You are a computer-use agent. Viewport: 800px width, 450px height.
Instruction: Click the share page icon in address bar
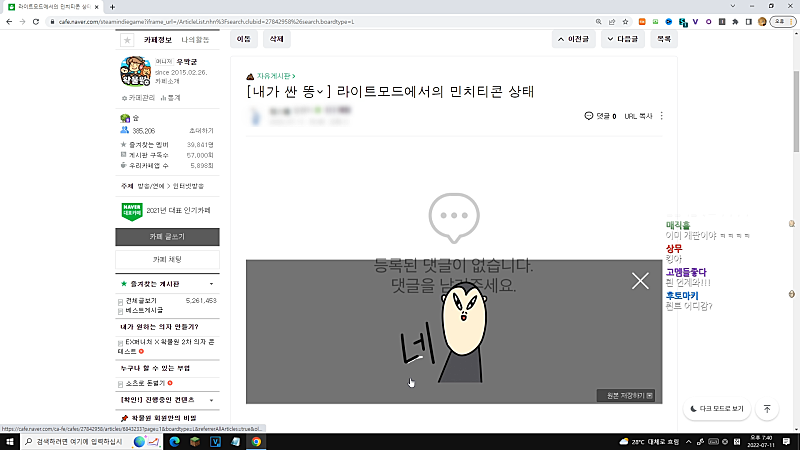[x=612, y=21]
